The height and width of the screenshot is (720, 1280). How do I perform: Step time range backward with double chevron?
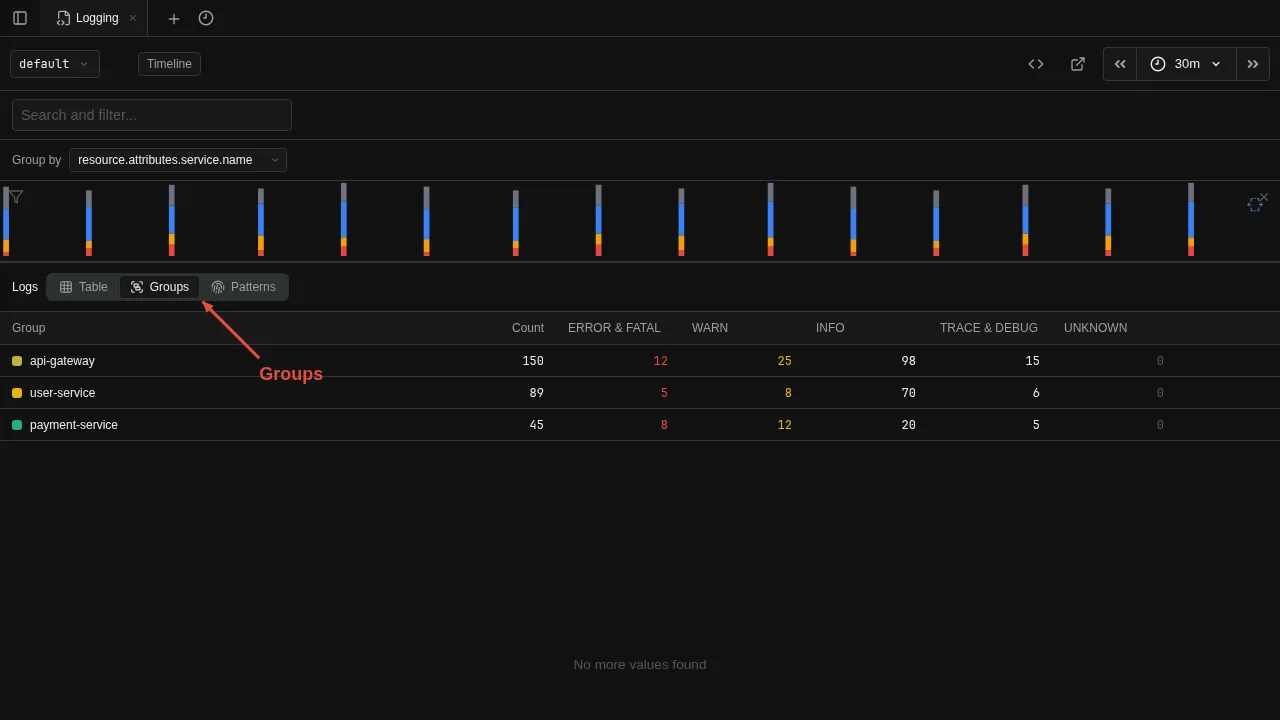coord(1120,64)
